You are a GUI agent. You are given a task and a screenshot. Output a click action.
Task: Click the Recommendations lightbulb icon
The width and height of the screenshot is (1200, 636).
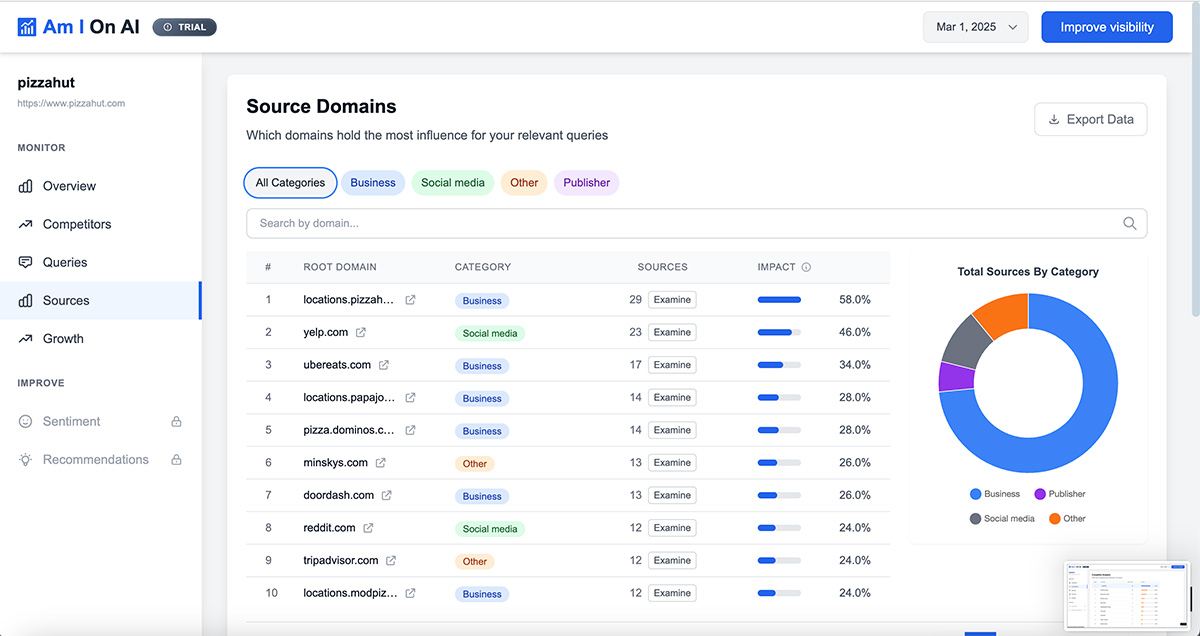[26, 459]
